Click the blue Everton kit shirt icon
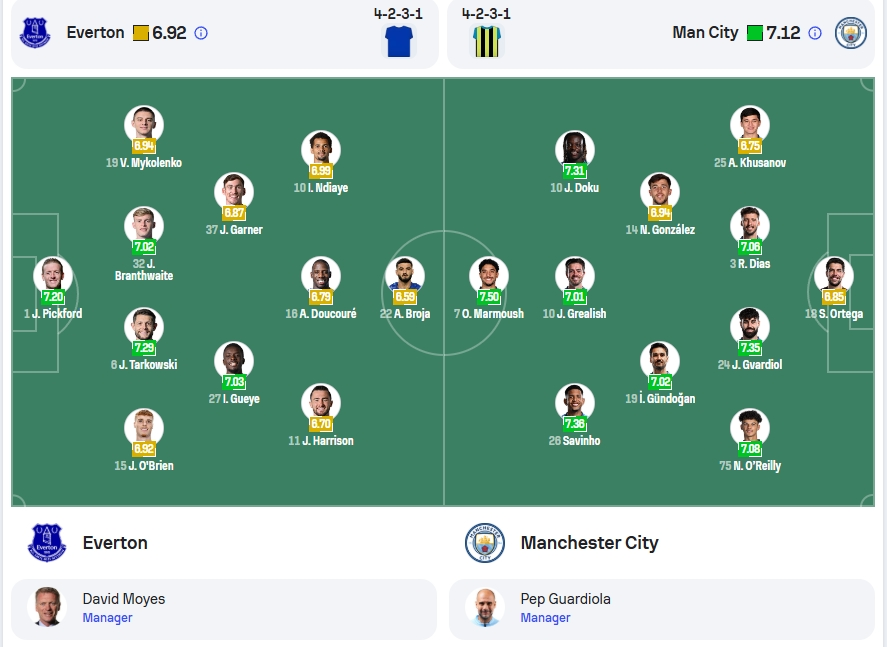Screen dimensions: 887x647 pyautogui.click(x=399, y=41)
